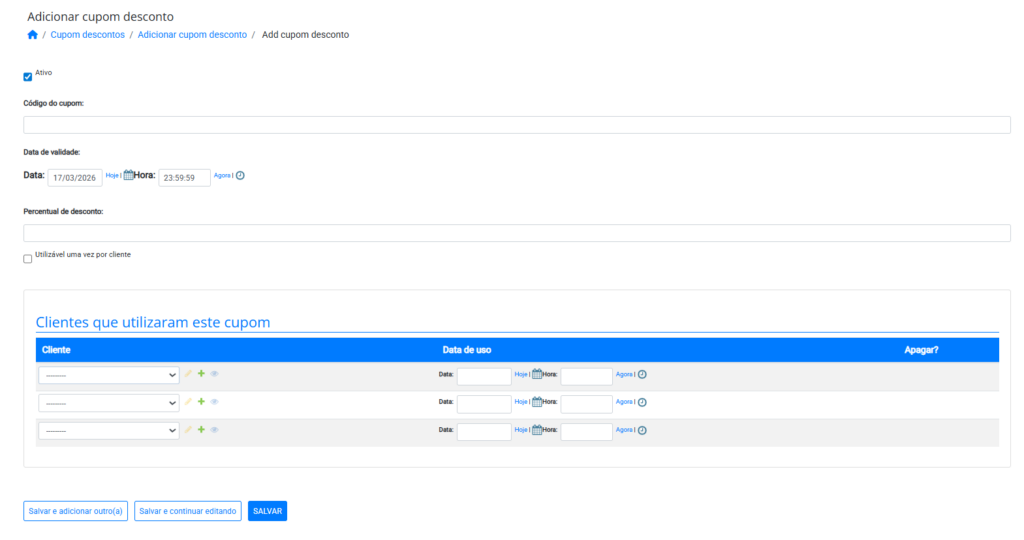Screen dimensions: 1024x540
Task: Open calendar picker beside validity date
Action: 128,175
